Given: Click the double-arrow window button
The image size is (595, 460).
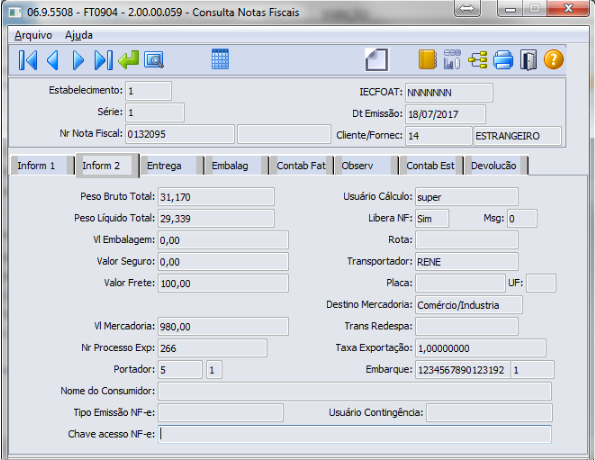Looking at the screenshot, I should pos(467,8).
